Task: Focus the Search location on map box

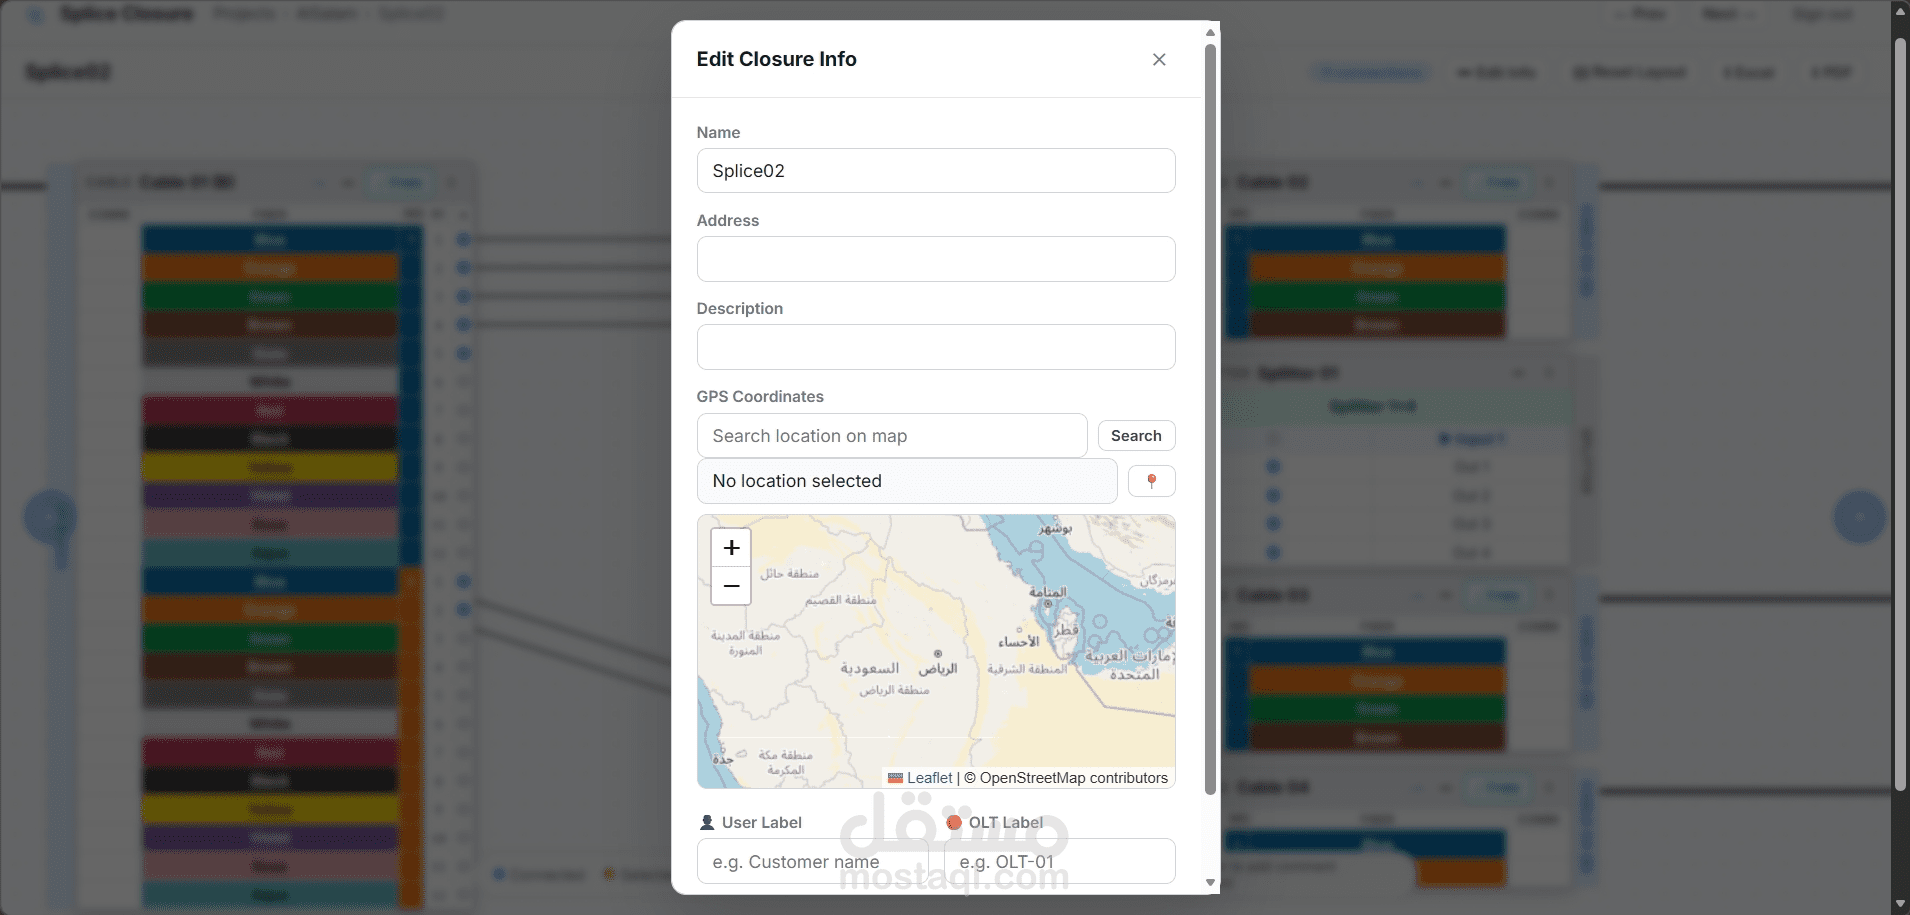Action: pyautogui.click(x=892, y=436)
